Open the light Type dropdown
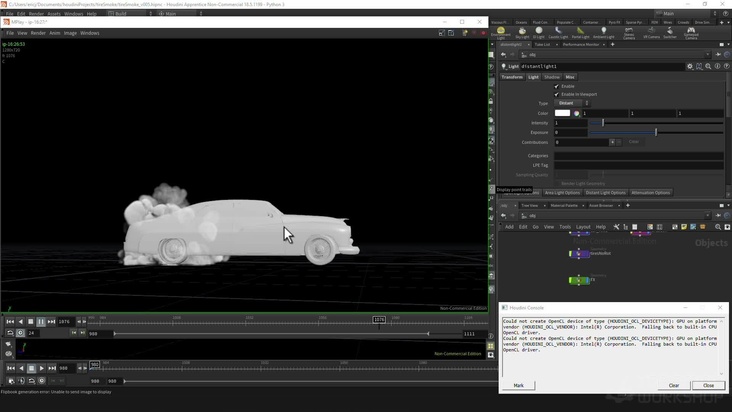This screenshot has height=412, width=732. (572, 103)
